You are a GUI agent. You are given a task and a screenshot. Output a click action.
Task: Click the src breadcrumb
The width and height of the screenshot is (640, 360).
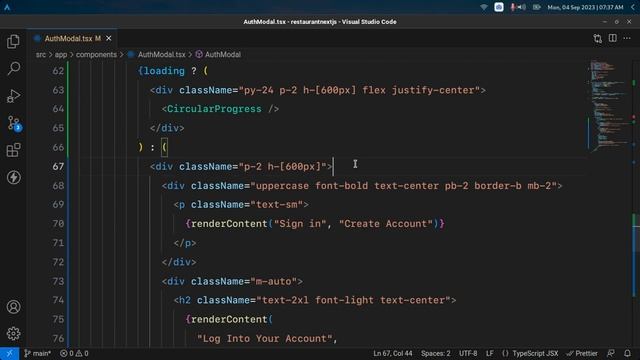[41, 54]
